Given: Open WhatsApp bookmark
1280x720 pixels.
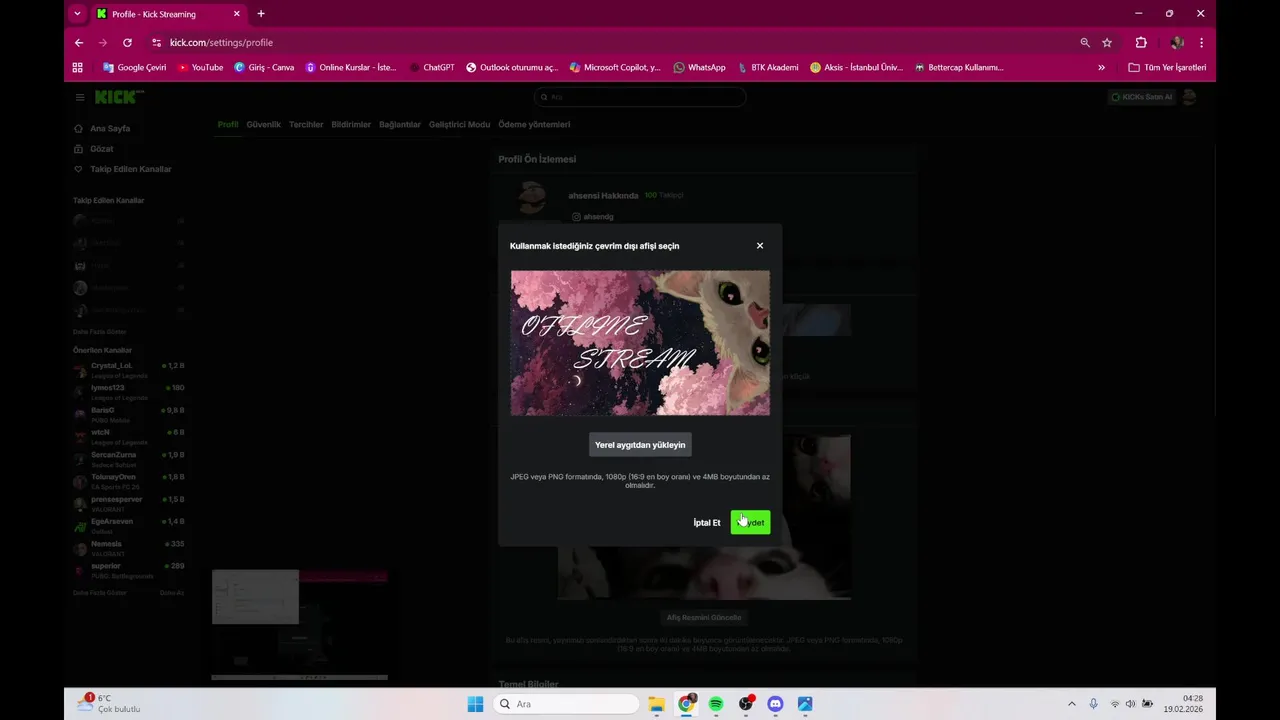Looking at the screenshot, I should pos(699,68).
